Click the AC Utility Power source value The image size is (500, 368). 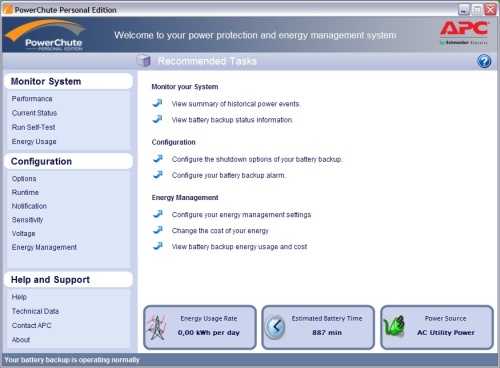click(x=446, y=333)
